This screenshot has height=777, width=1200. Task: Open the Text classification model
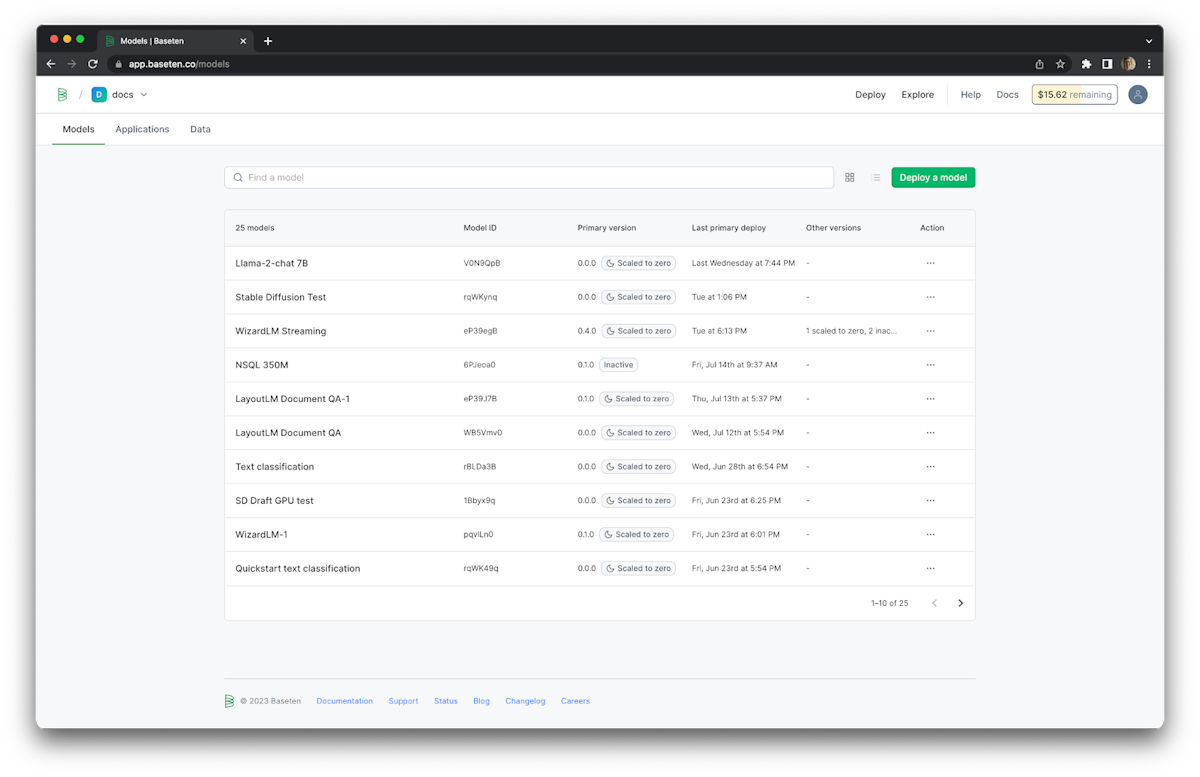pos(274,467)
